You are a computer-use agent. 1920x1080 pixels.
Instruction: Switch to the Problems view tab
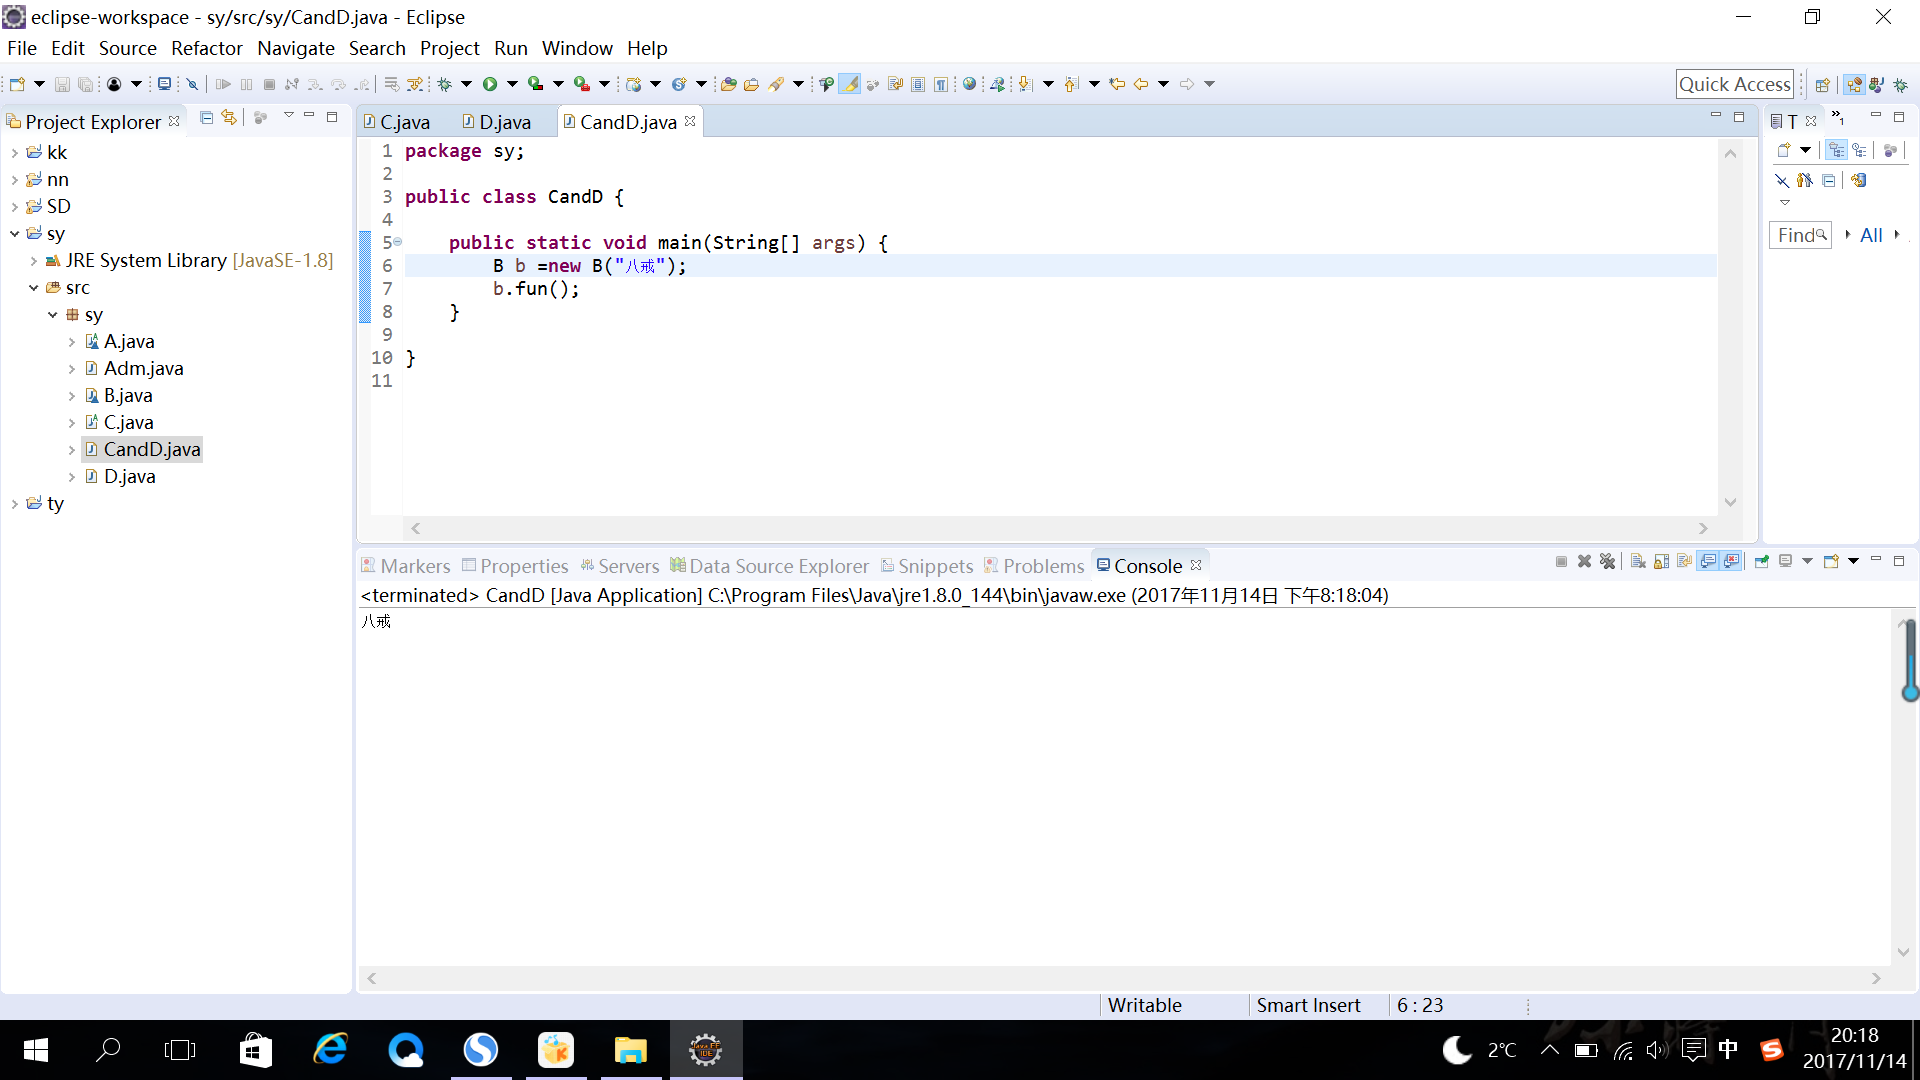tap(1034, 566)
